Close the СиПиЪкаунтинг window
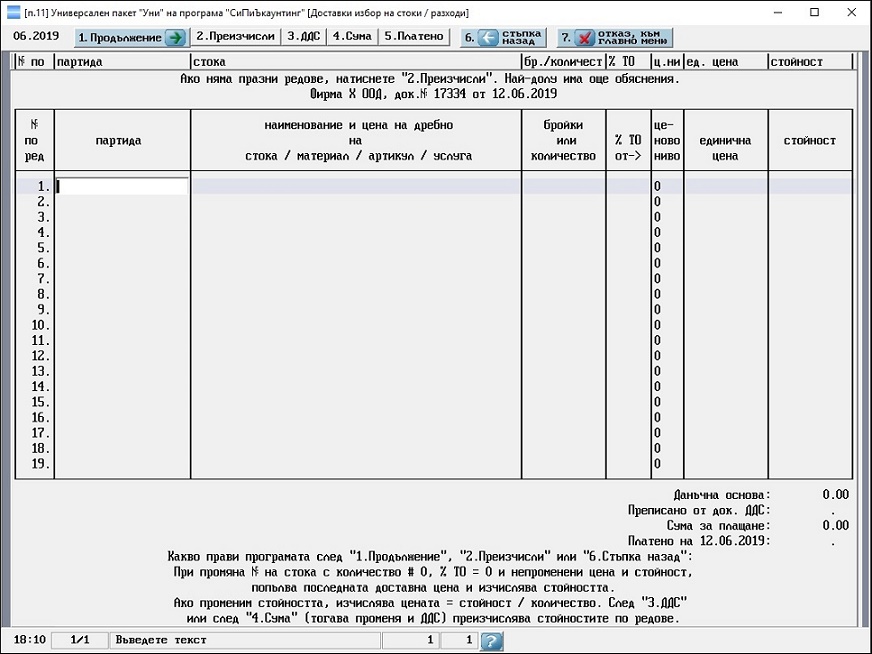Image resolution: width=872 pixels, height=654 pixels. pyautogui.click(x=851, y=12)
